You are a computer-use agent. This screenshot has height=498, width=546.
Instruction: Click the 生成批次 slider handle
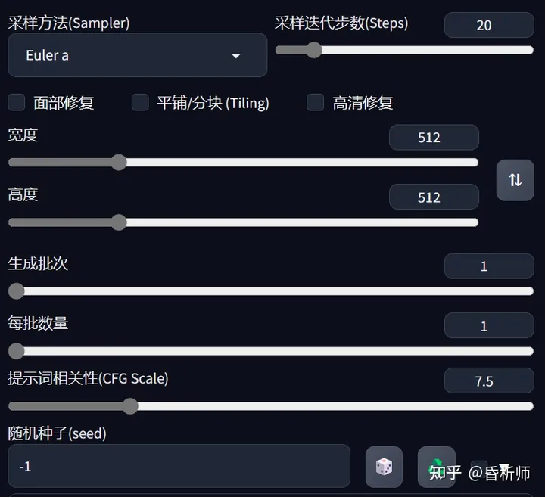click(16, 291)
